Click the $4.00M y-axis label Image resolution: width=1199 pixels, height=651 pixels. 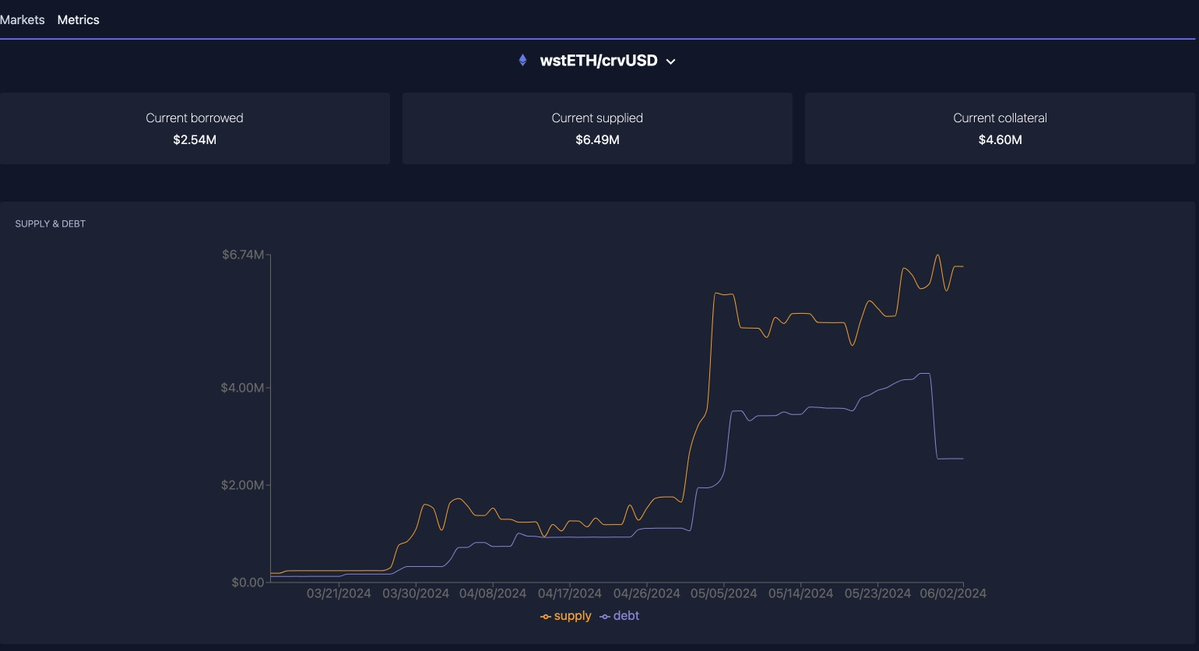pyautogui.click(x=242, y=388)
